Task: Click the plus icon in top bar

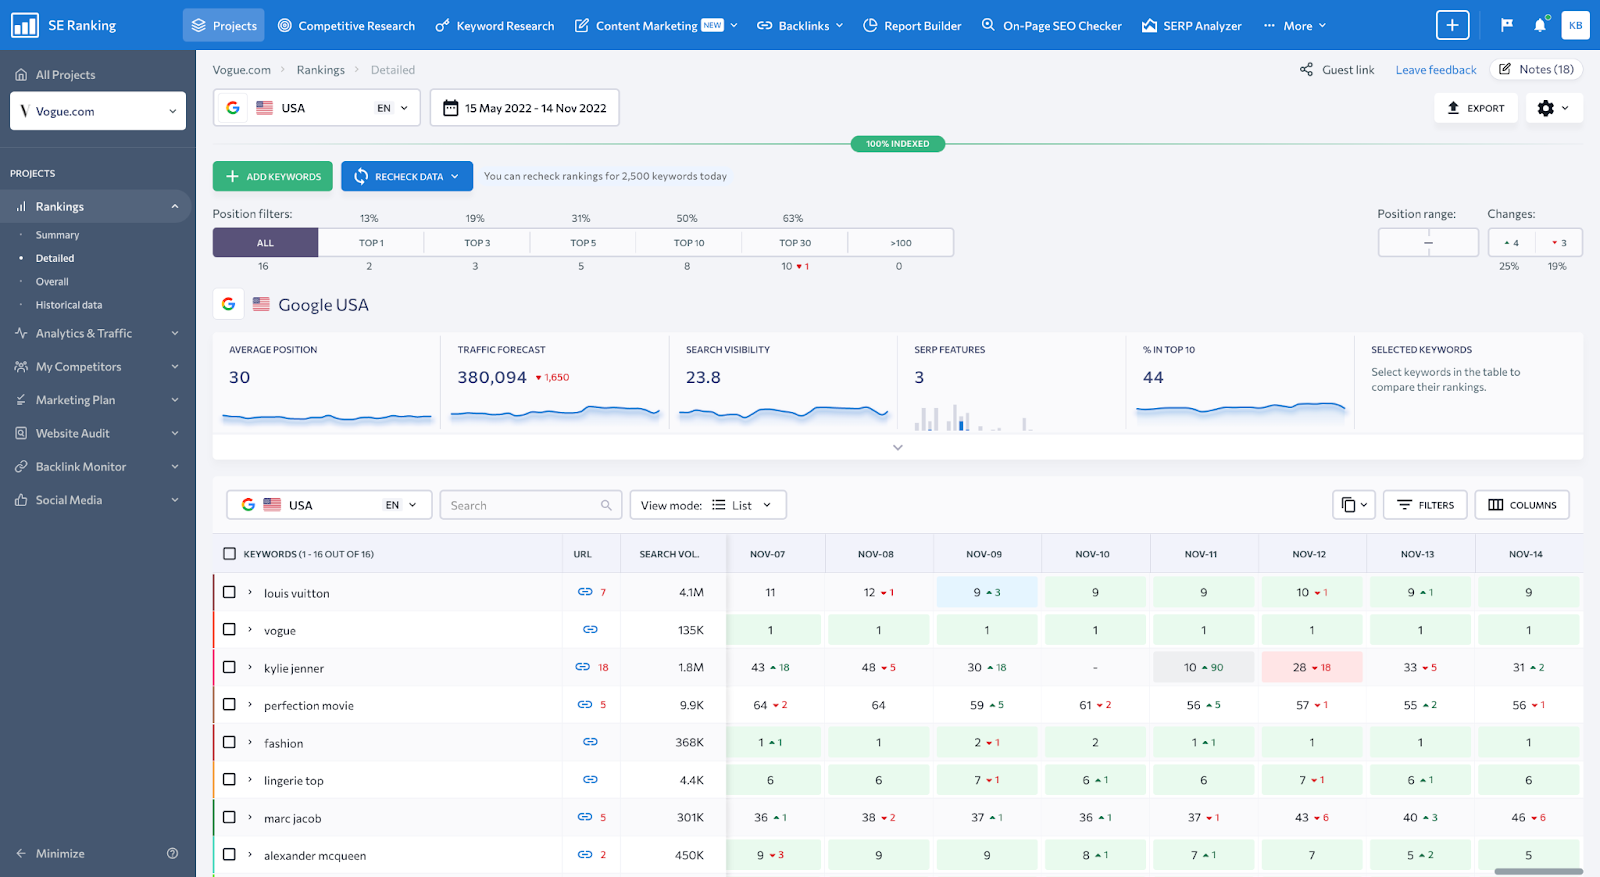Action: [x=1452, y=25]
